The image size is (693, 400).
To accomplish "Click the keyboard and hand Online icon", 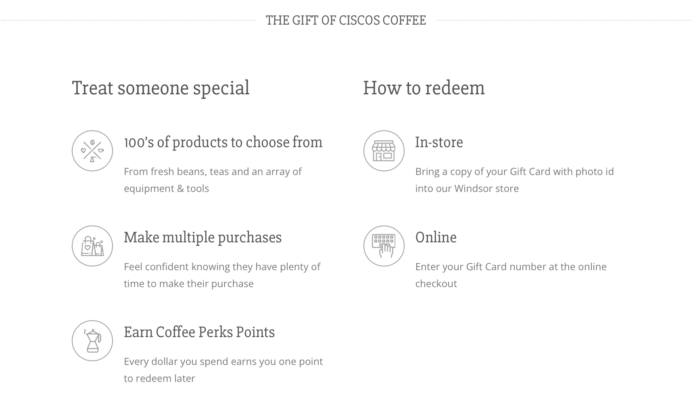I will [x=383, y=246].
